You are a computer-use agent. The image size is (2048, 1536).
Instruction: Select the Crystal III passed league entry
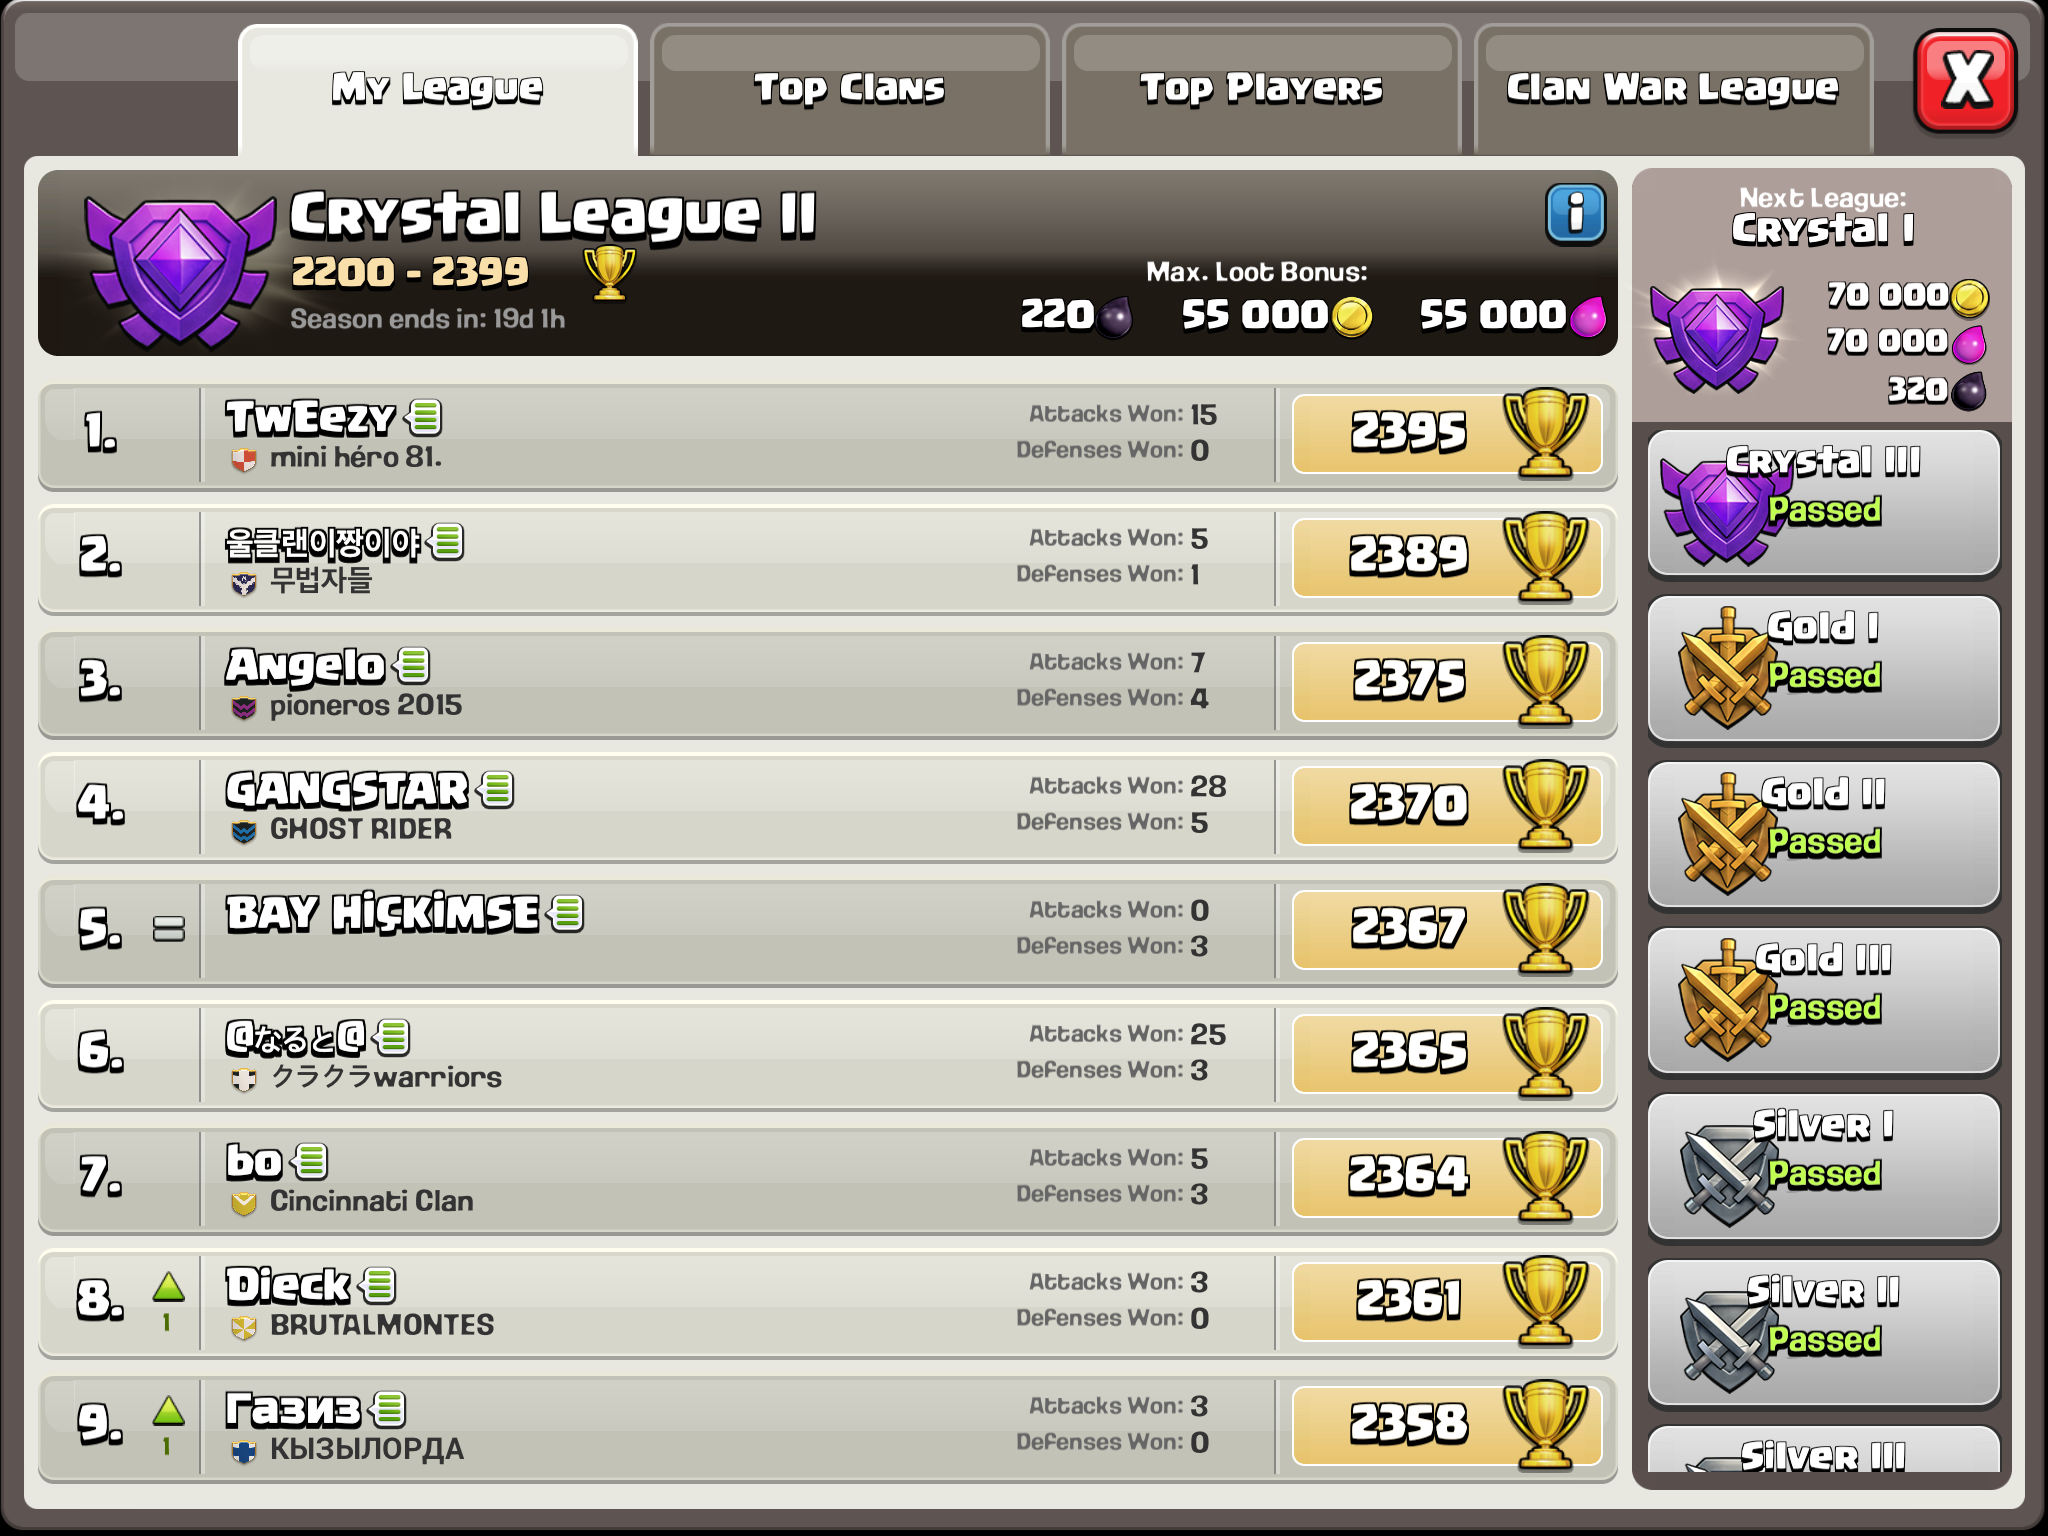click(1823, 503)
